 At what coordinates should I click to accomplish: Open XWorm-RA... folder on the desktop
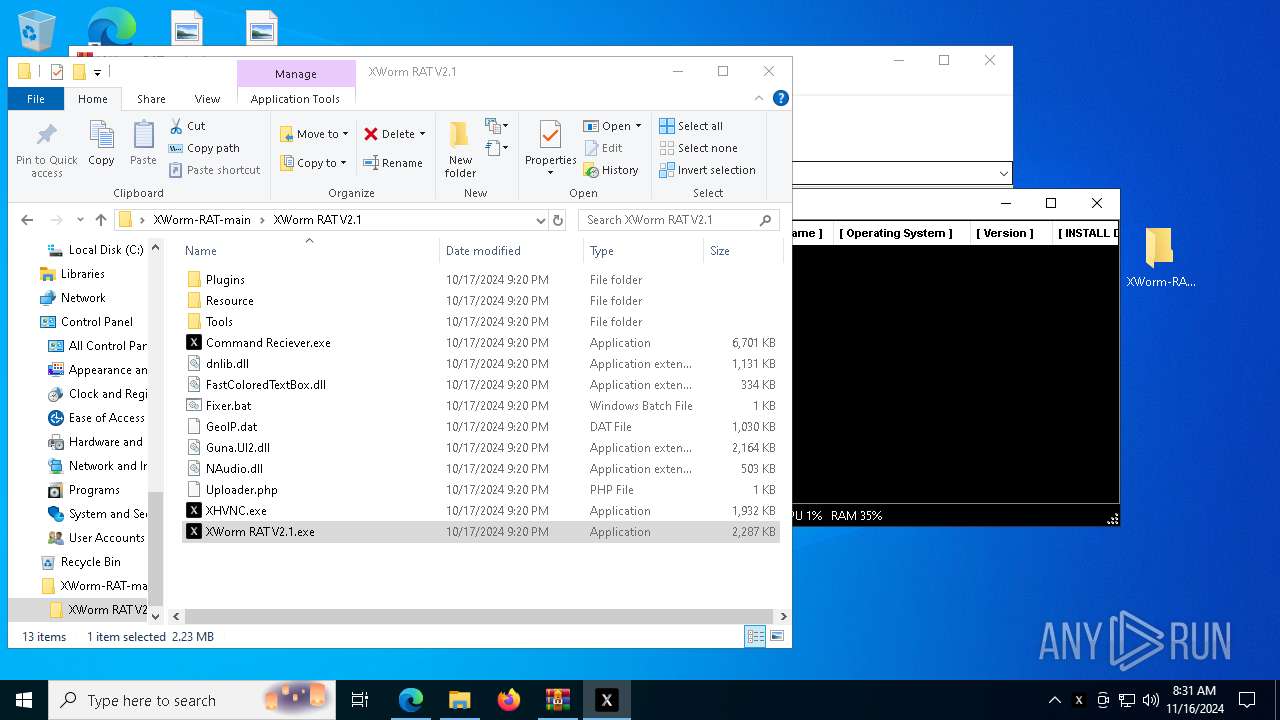[1160, 258]
